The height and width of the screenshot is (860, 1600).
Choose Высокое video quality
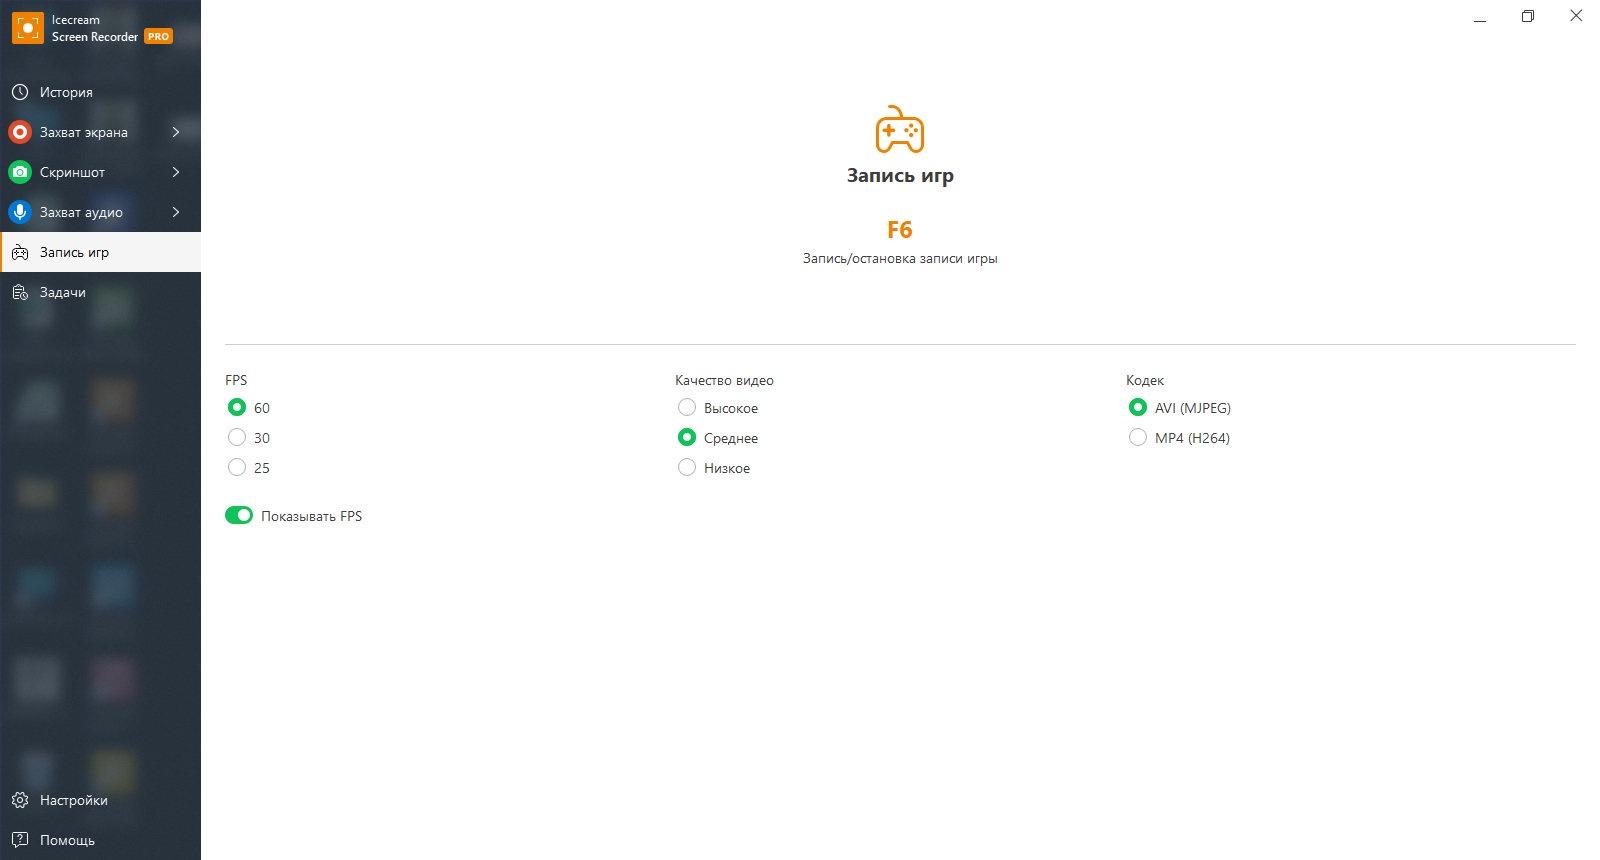687,407
